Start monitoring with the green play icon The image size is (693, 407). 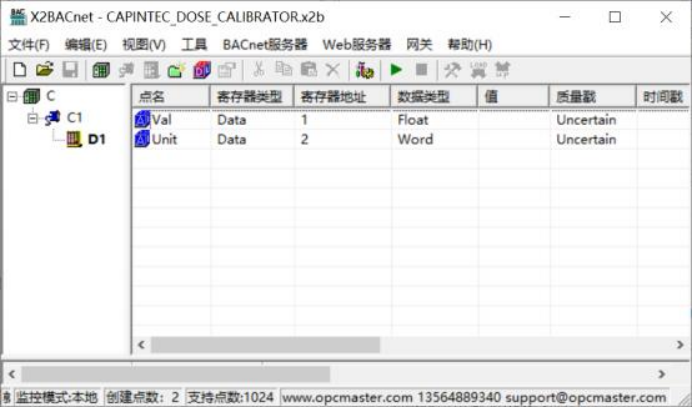(396, 69)
